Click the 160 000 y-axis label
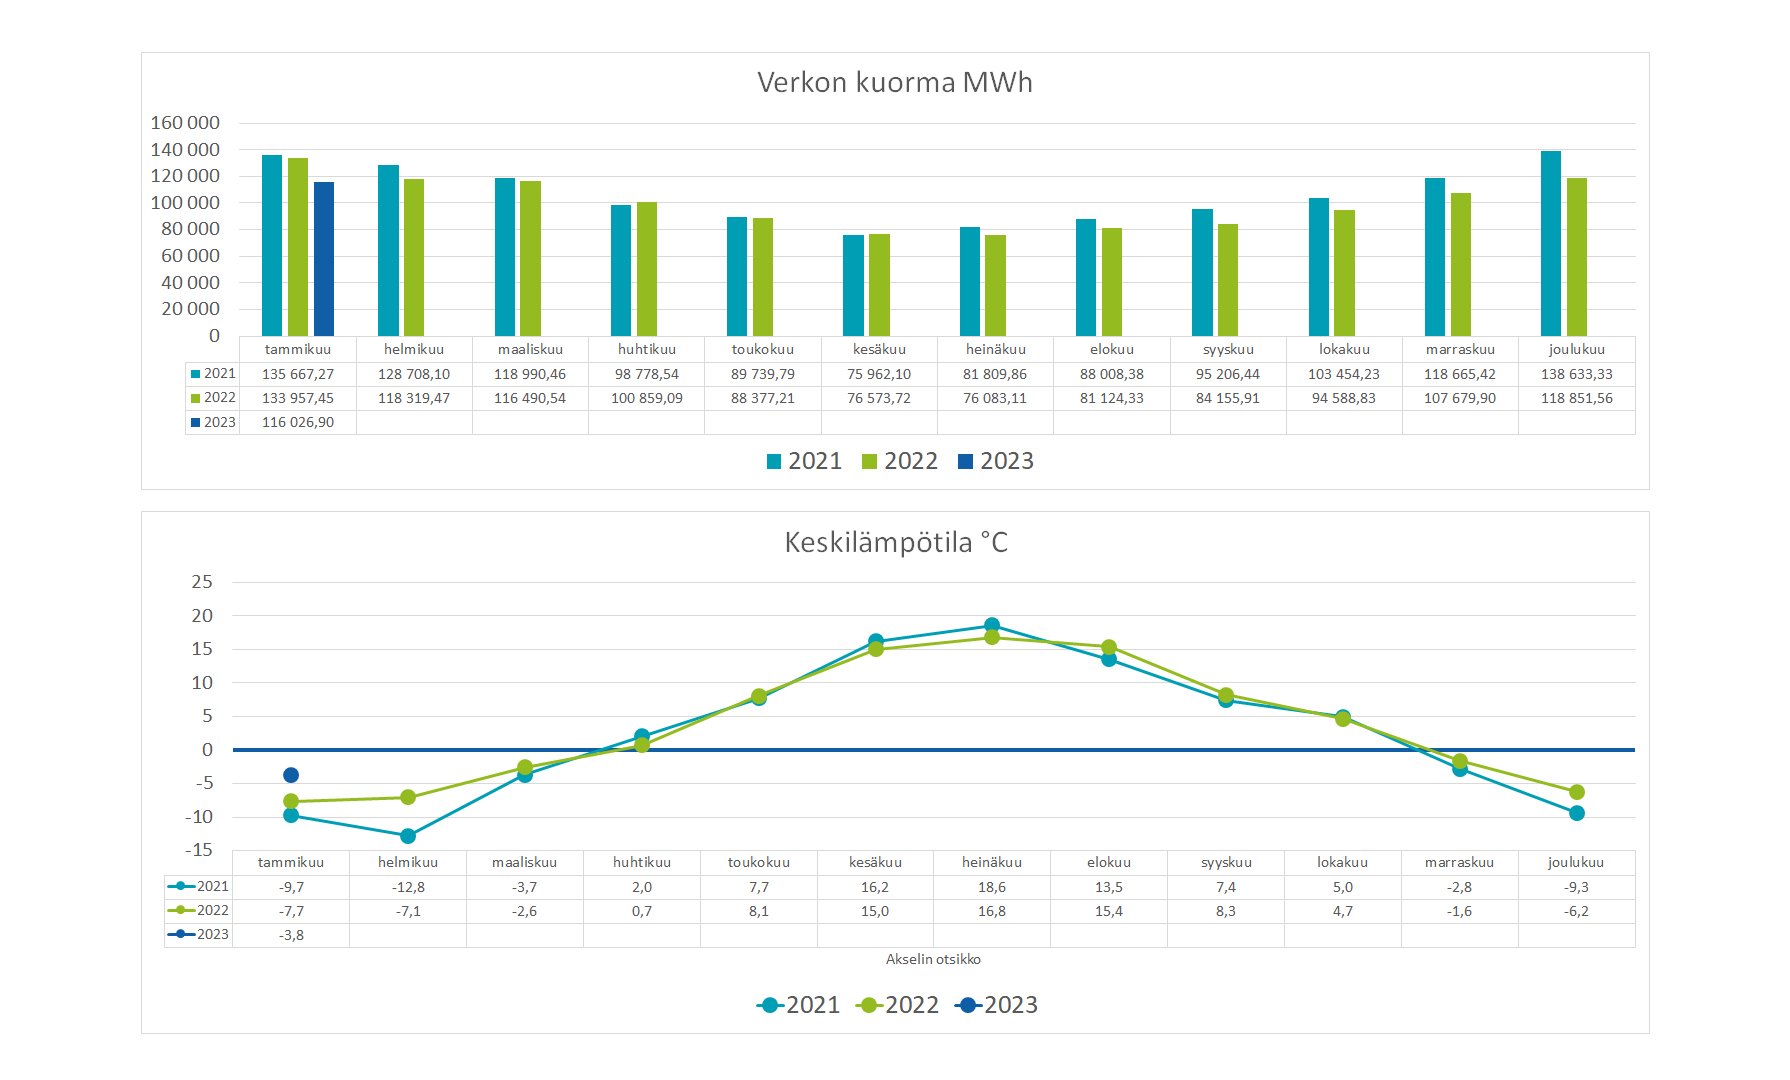 [x=185, y=123]
